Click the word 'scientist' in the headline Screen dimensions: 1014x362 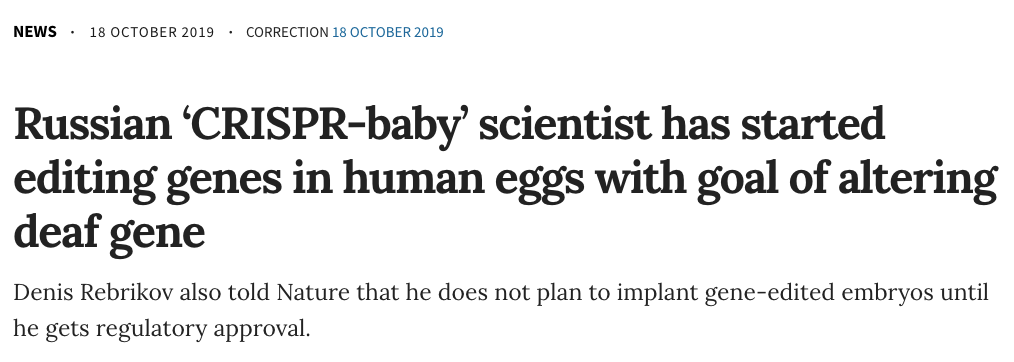[x=564, y=124]
